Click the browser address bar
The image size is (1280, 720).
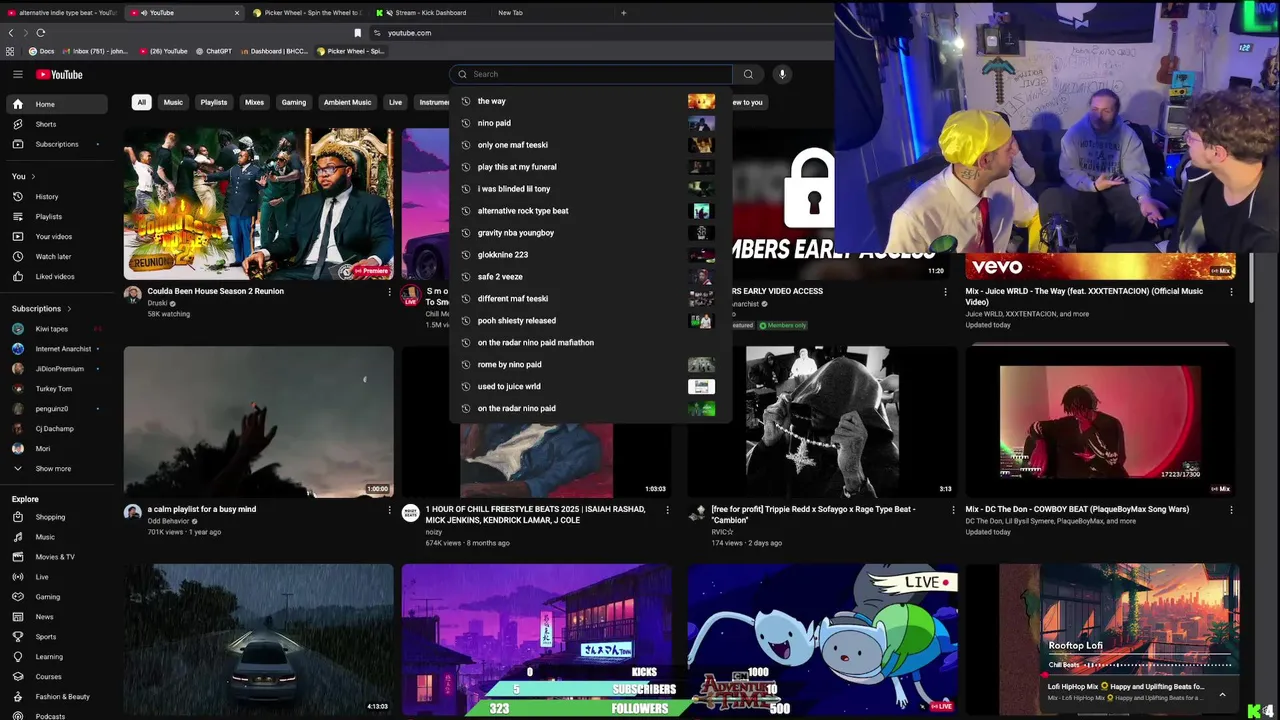click(600, 33)
